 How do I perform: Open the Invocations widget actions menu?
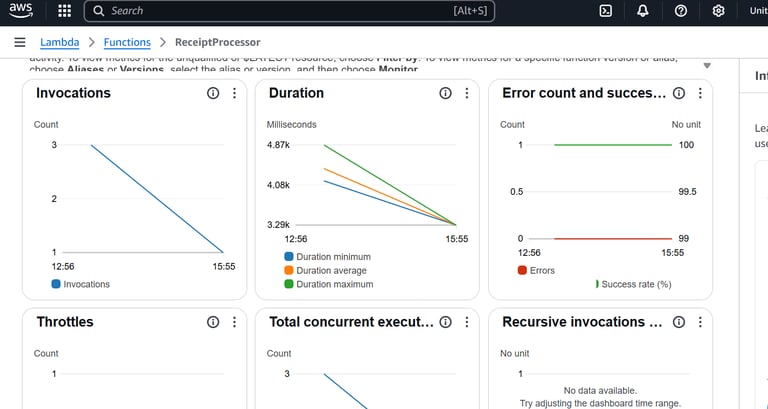tap(234, 93)
